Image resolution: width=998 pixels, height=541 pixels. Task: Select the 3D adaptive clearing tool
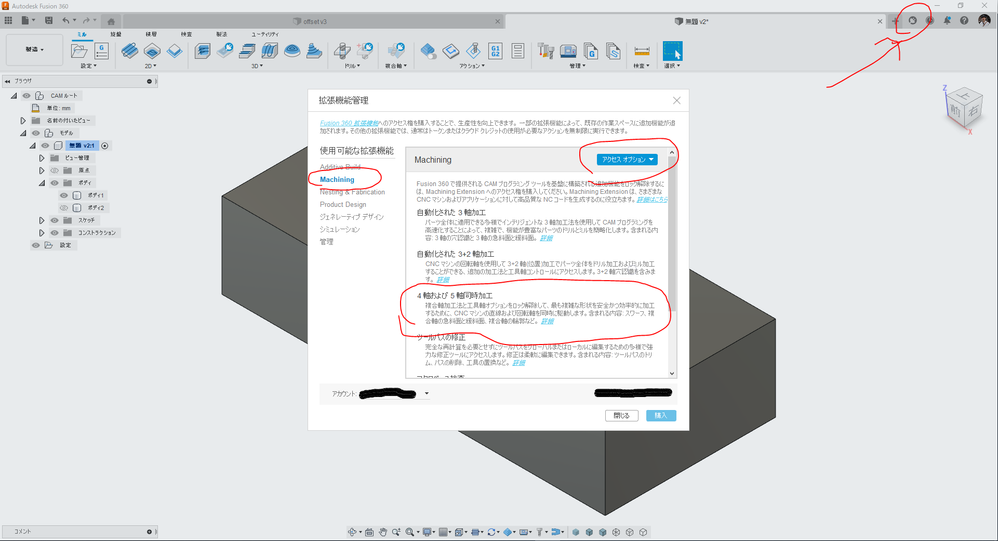coord(202,51)
